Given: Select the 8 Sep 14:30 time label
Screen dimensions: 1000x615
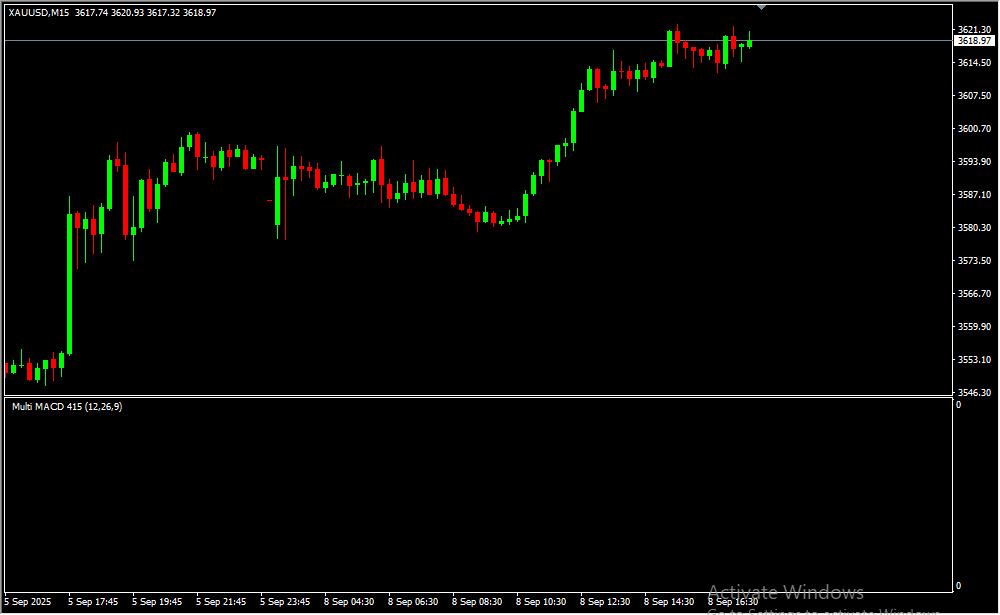Looking at the screenshot, I should tap(669, 602).
